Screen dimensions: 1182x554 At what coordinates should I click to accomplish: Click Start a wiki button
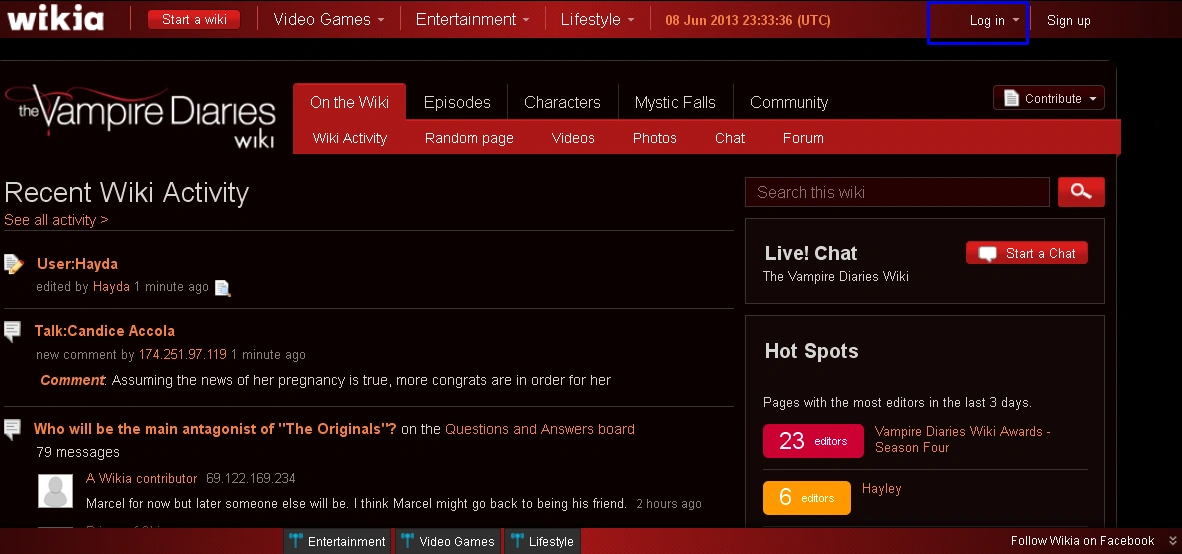pyautogui.click(x=194, y=20)
